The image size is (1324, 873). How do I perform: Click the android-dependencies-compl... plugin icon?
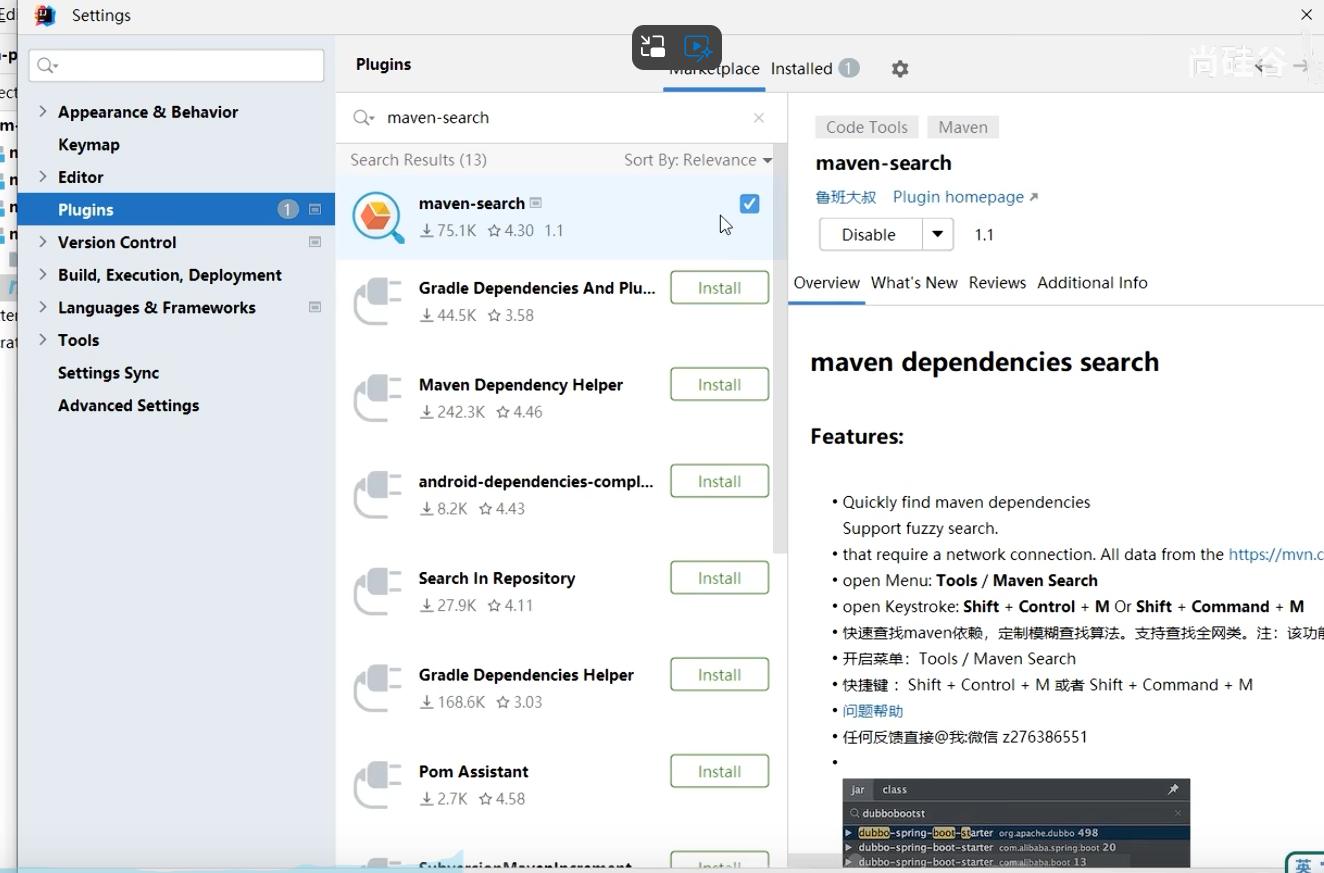tap(378, 495)
